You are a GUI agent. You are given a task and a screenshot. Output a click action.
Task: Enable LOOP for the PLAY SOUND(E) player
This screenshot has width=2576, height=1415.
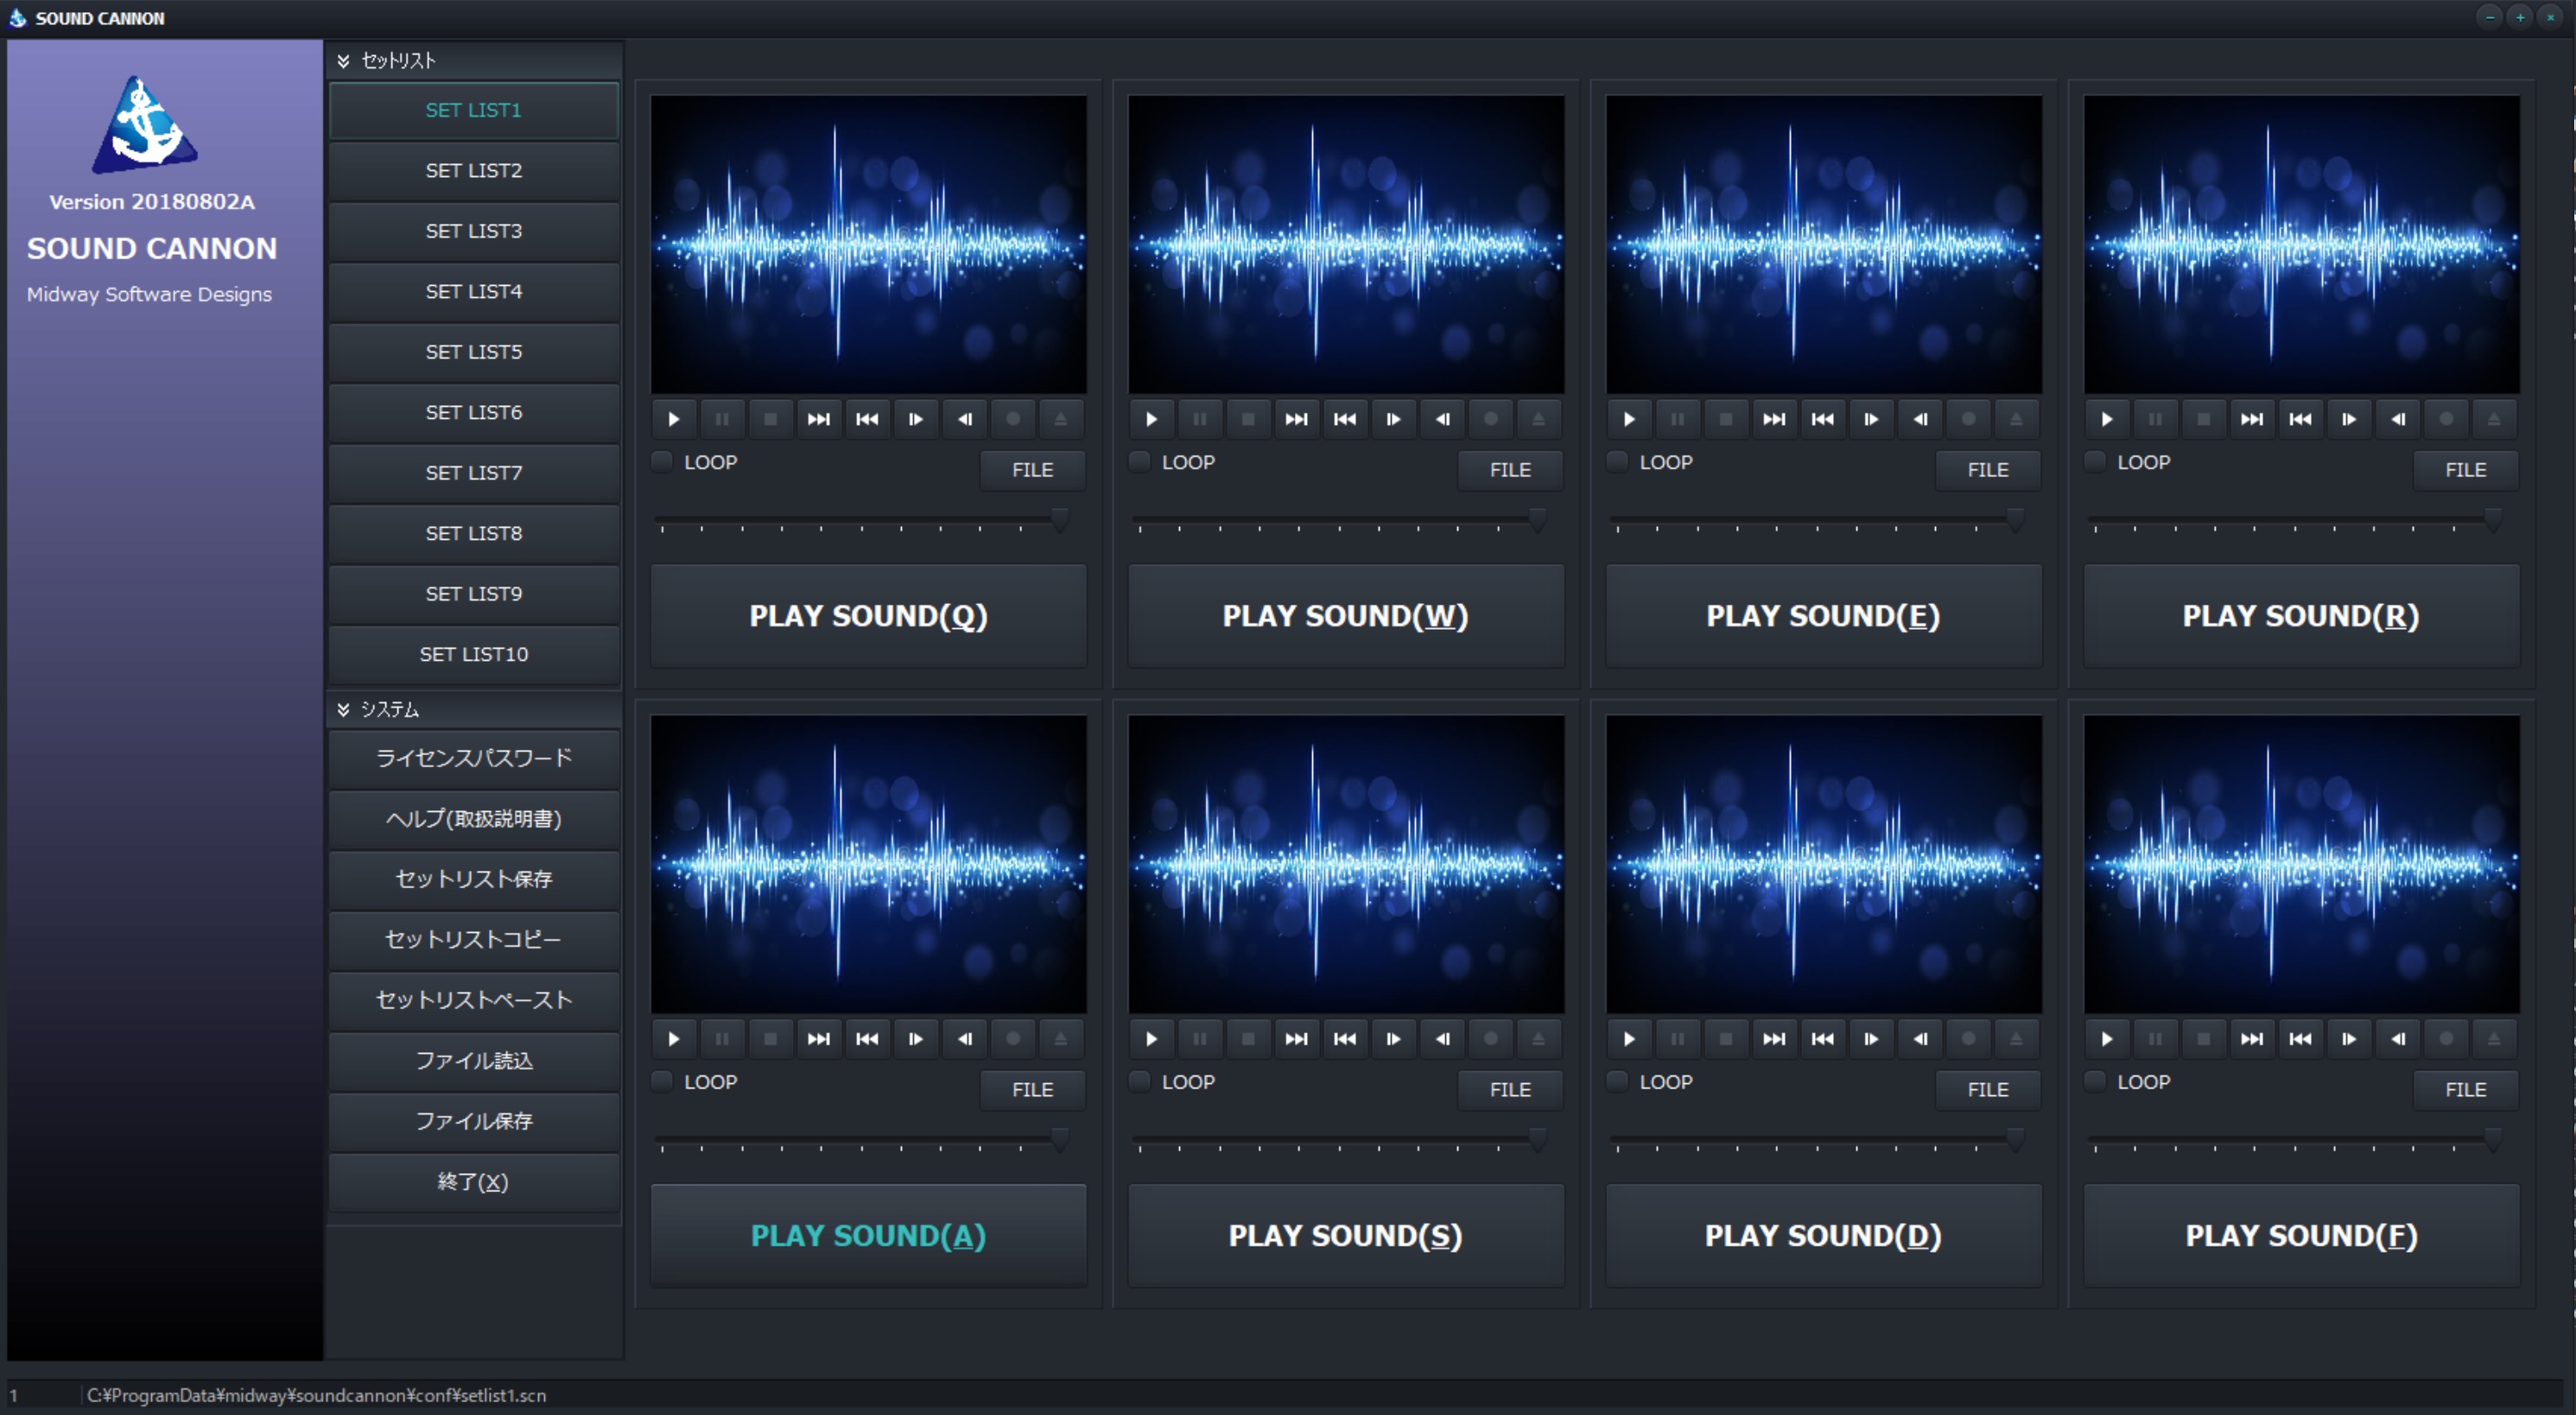tap(1618, 462)
